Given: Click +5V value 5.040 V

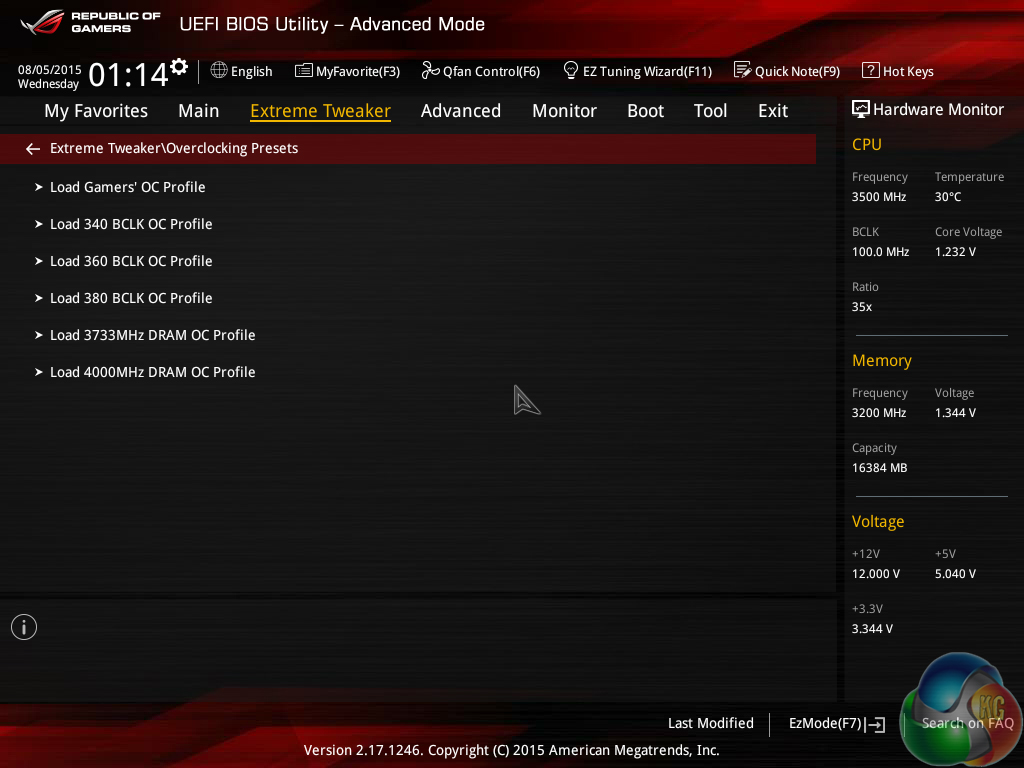Looking at the screenshot, I should [955, 573].
